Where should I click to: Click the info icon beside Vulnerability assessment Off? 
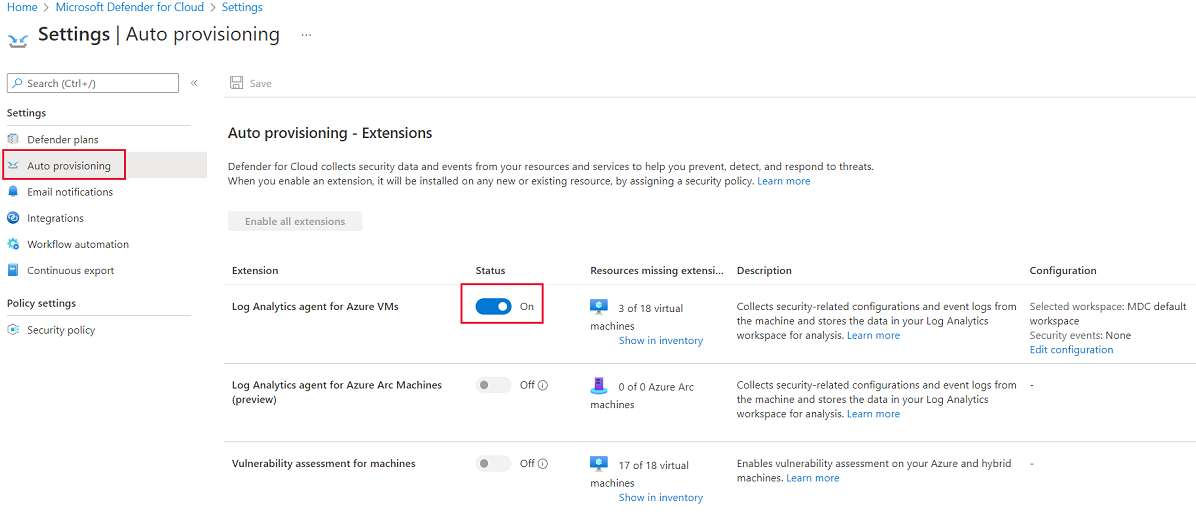(543, 463)
